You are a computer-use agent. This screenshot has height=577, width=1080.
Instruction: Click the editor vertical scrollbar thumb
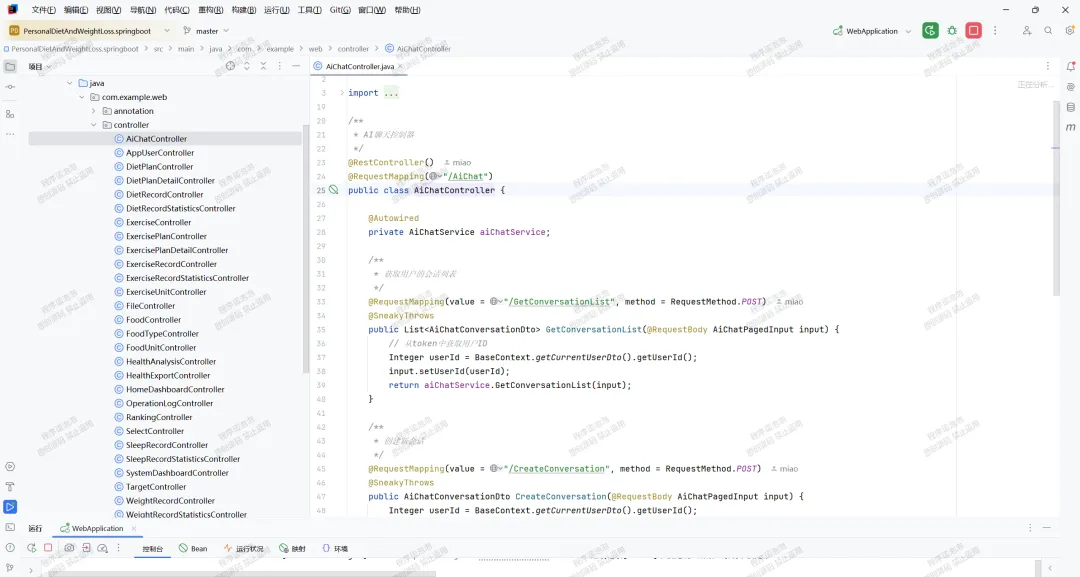tap(1056, 198)
